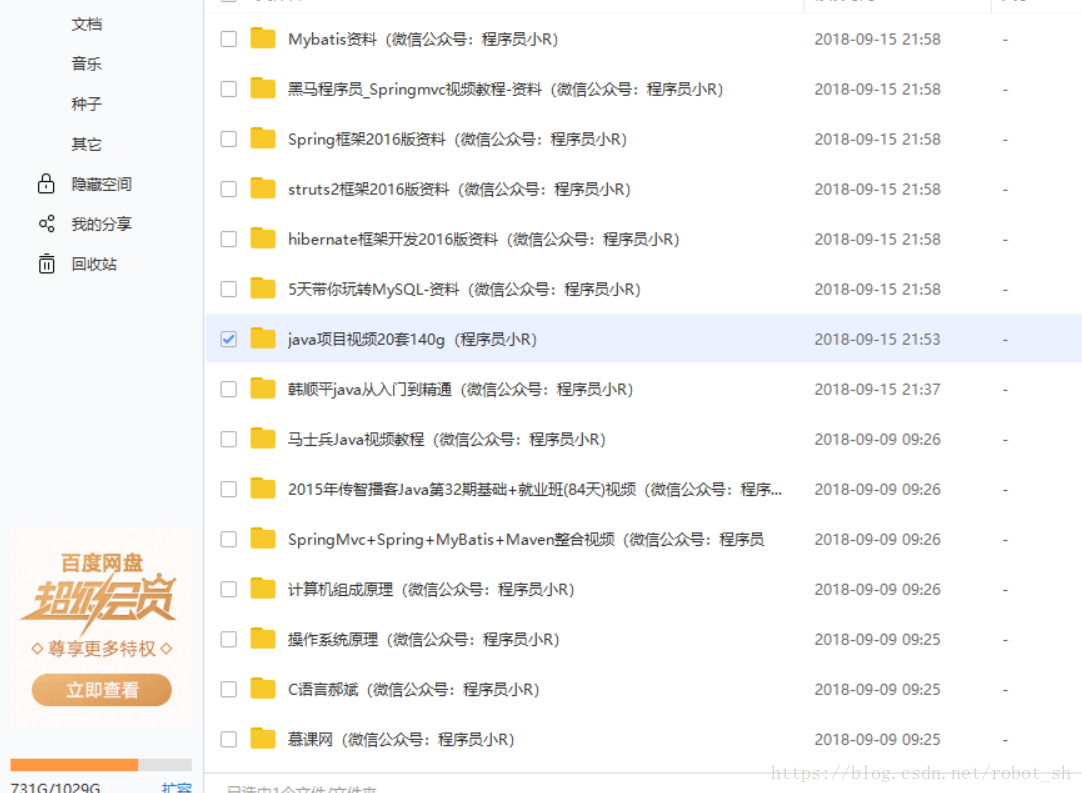Tick the 马士兵Java视频教程 checkbox
This screenshot has height=793, width=1082.
pos(228,440)
